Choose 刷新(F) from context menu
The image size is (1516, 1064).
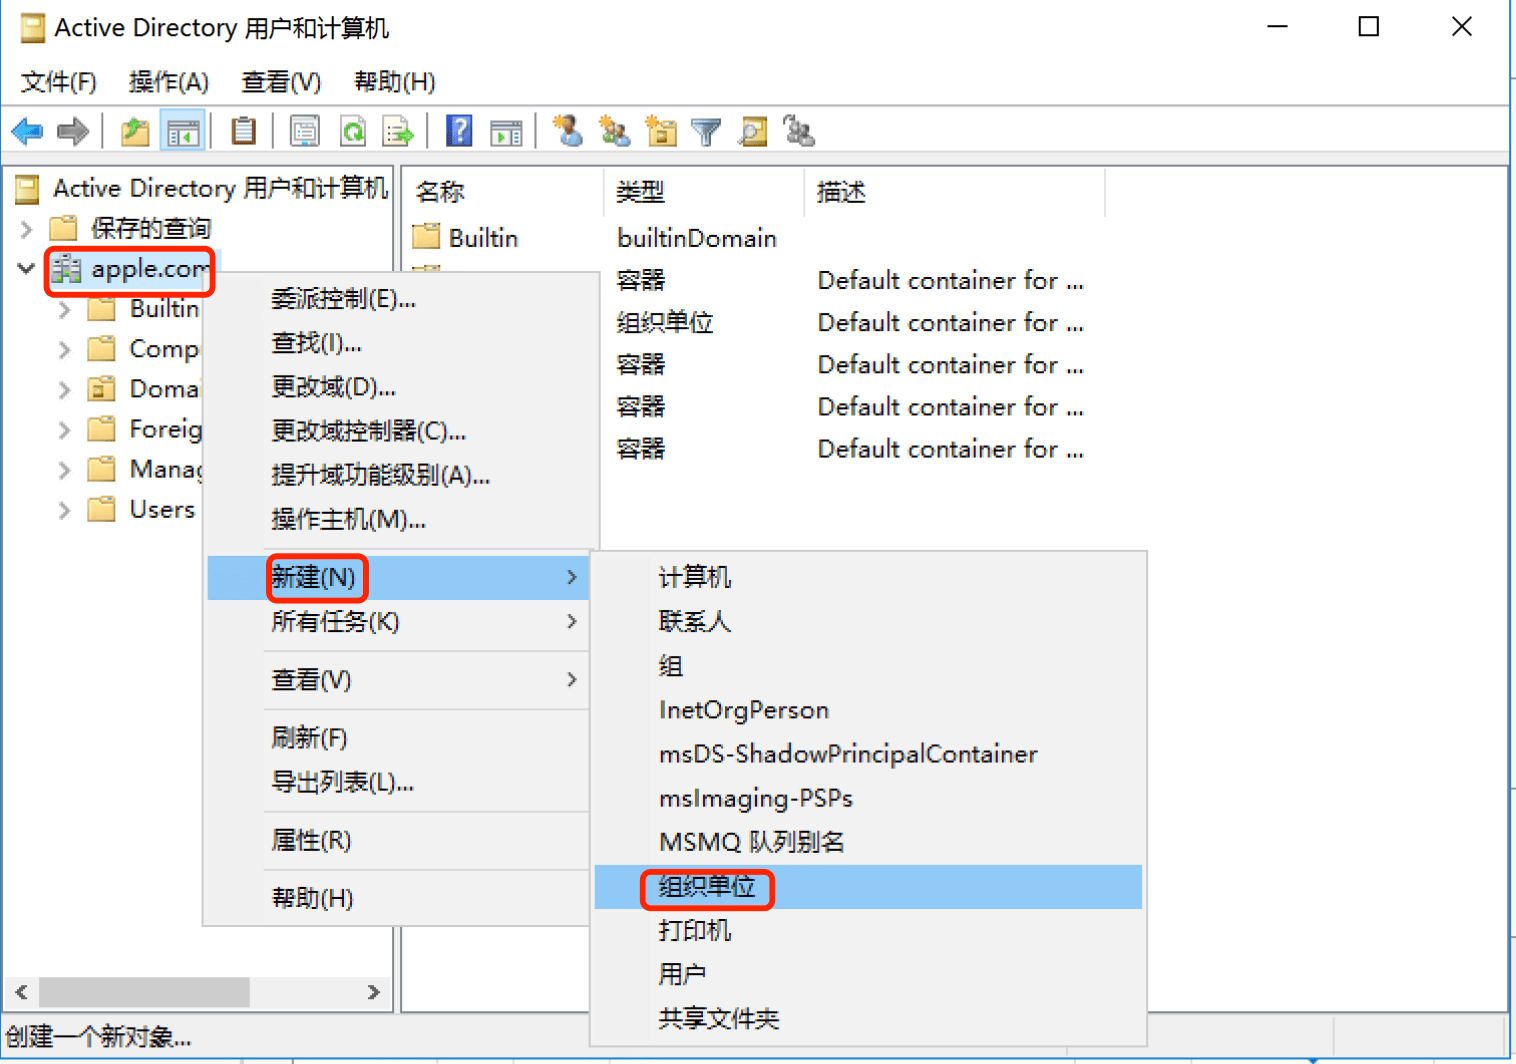point(398,738)
